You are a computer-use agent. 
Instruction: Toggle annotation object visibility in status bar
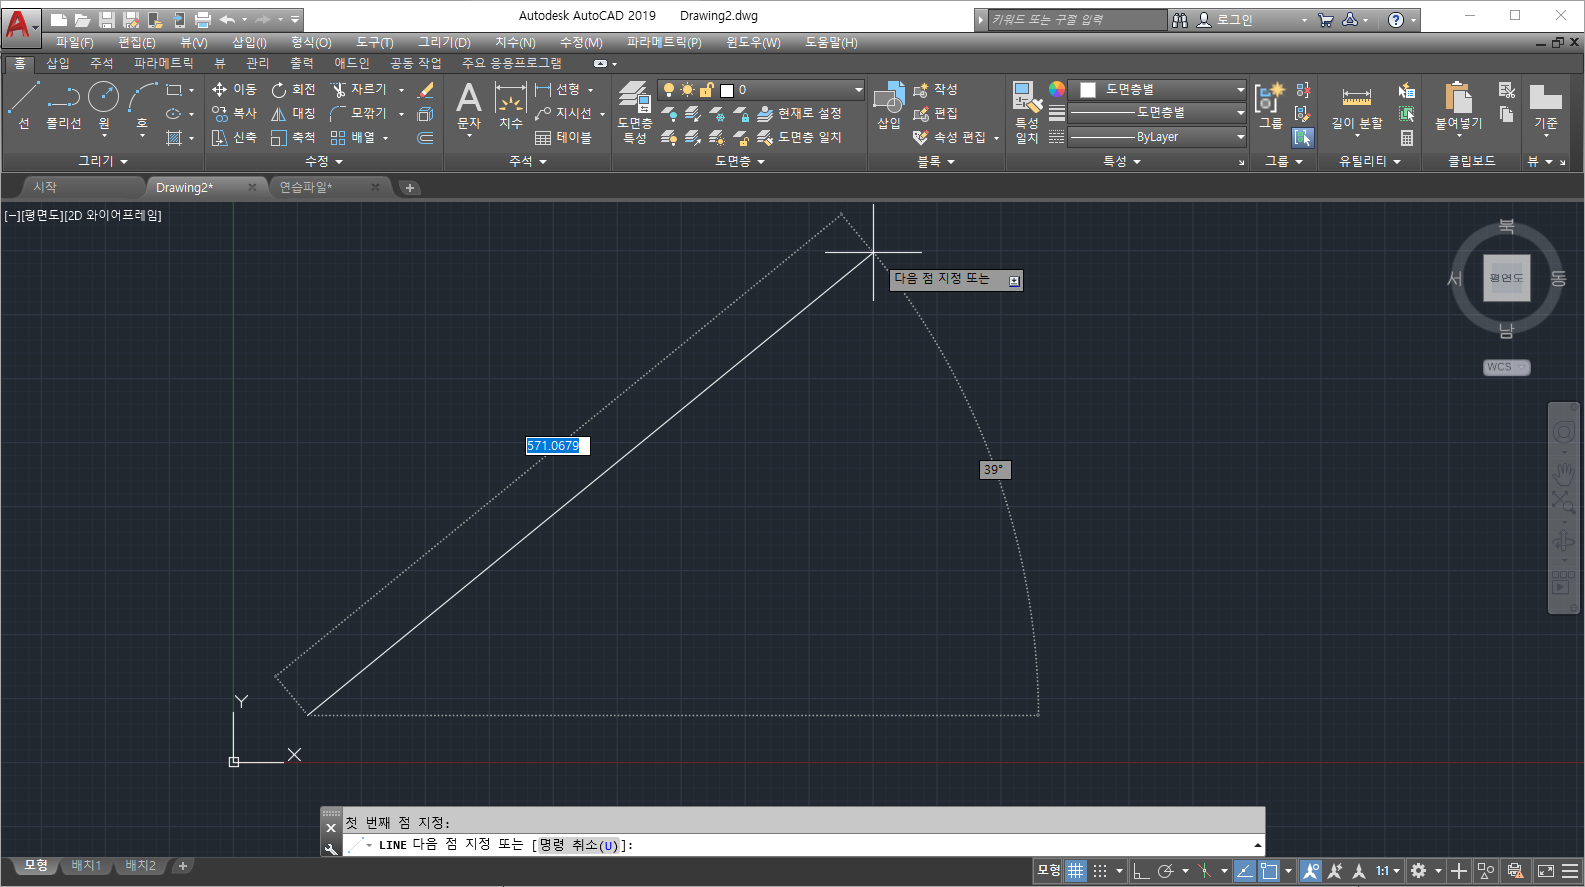[1310, 871]
